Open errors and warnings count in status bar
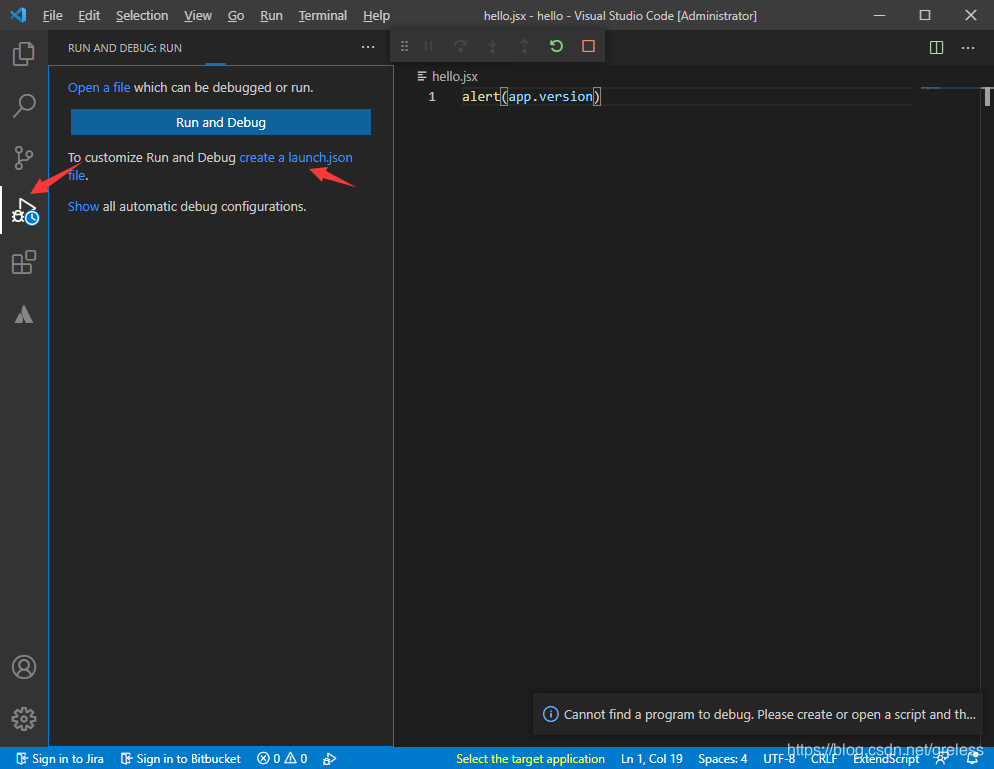The height and width of the screenshot is (769, 994). point(282,759)
